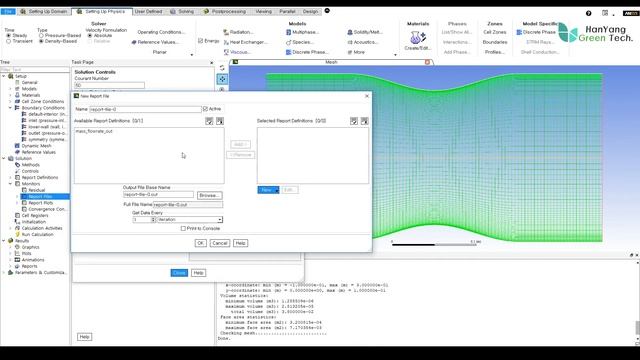The image size is (640, 360).
Task: Open Residual under Monitors
Action: click(36, 190)
